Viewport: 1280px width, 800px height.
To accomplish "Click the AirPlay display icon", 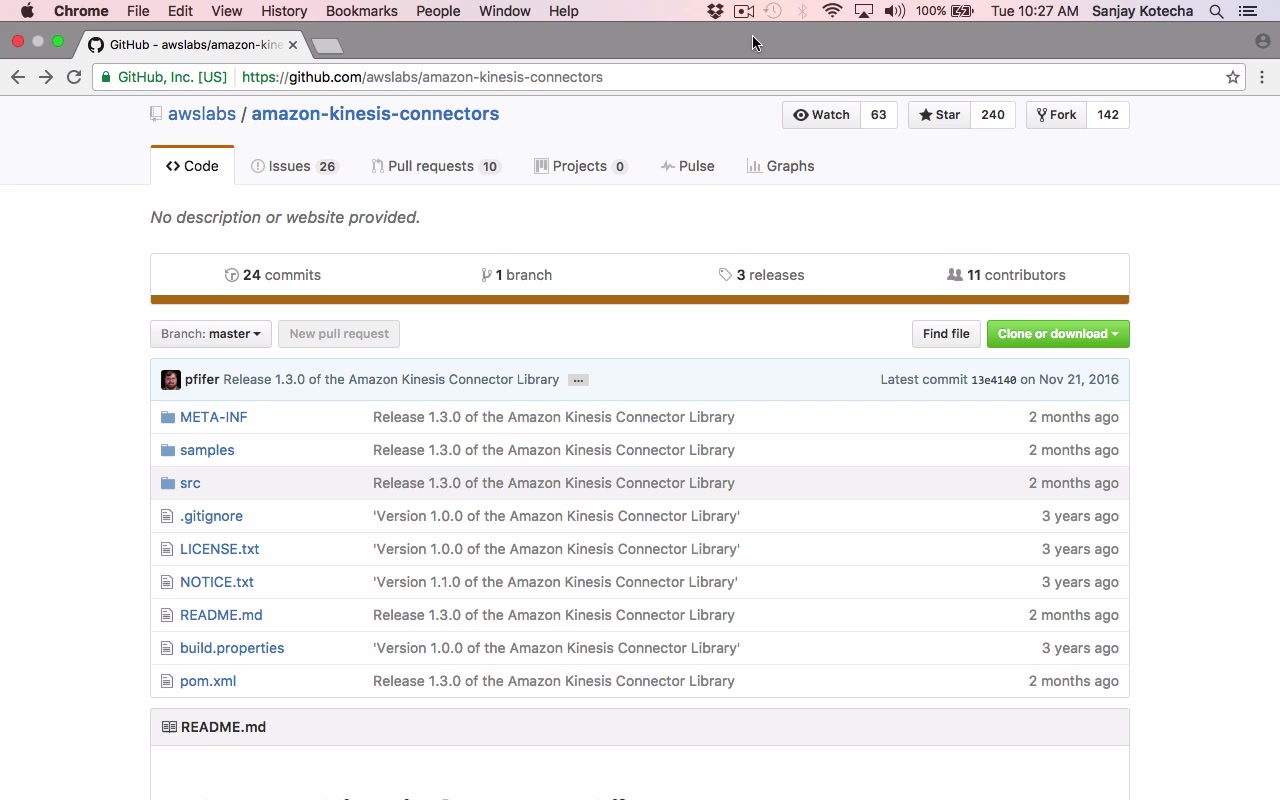I will [x=864, y=11].
